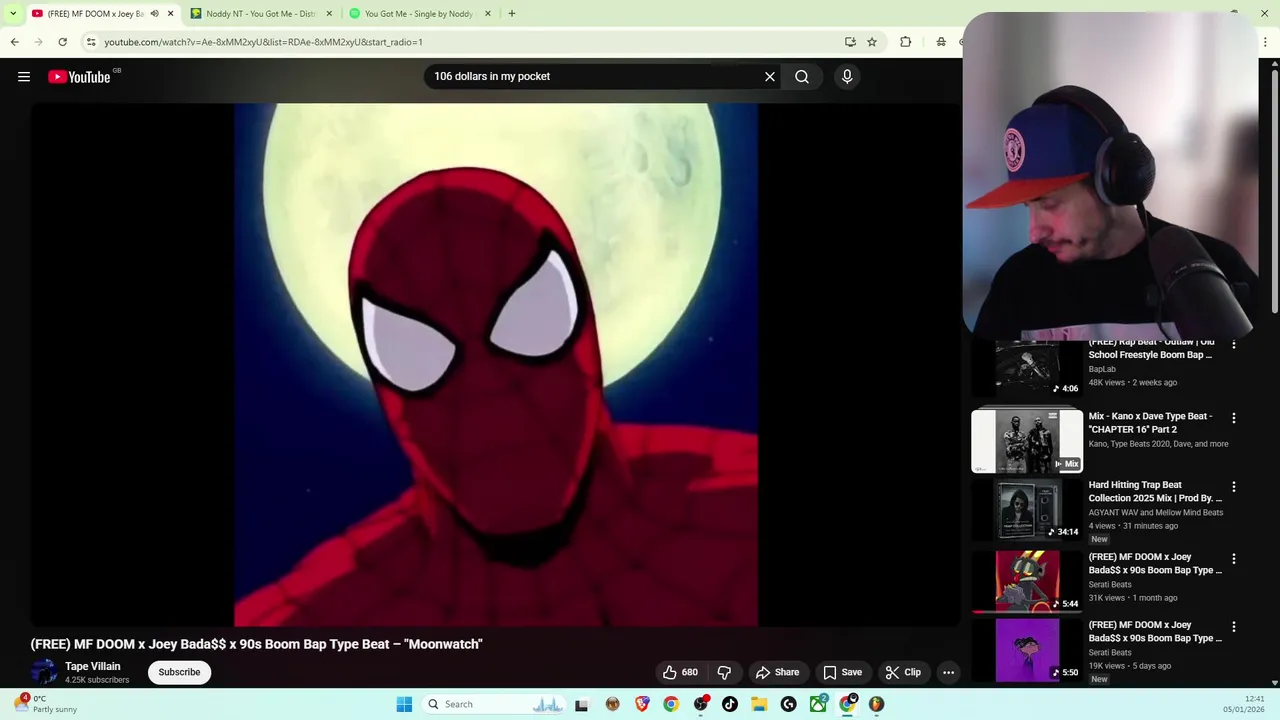Image resolution: width=1280 pixels, height=720 pixels.
Task: Switch to the Noddy NT You Got Me tab
Action: point(260,14)
